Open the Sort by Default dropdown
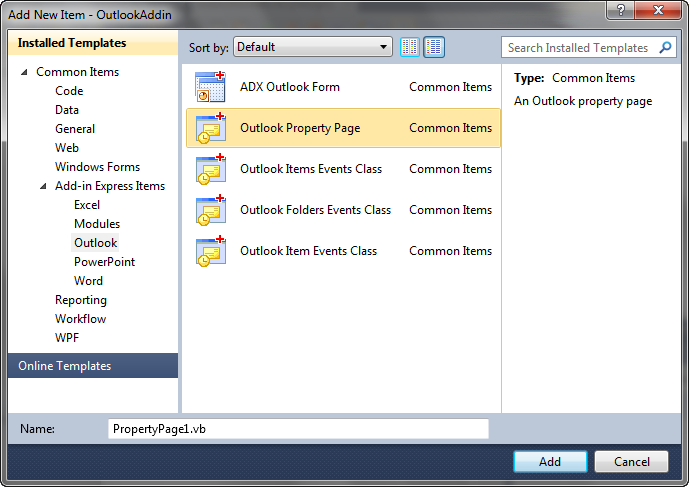The width and height of the screenshot is (689, 487). tap(313, 47)
